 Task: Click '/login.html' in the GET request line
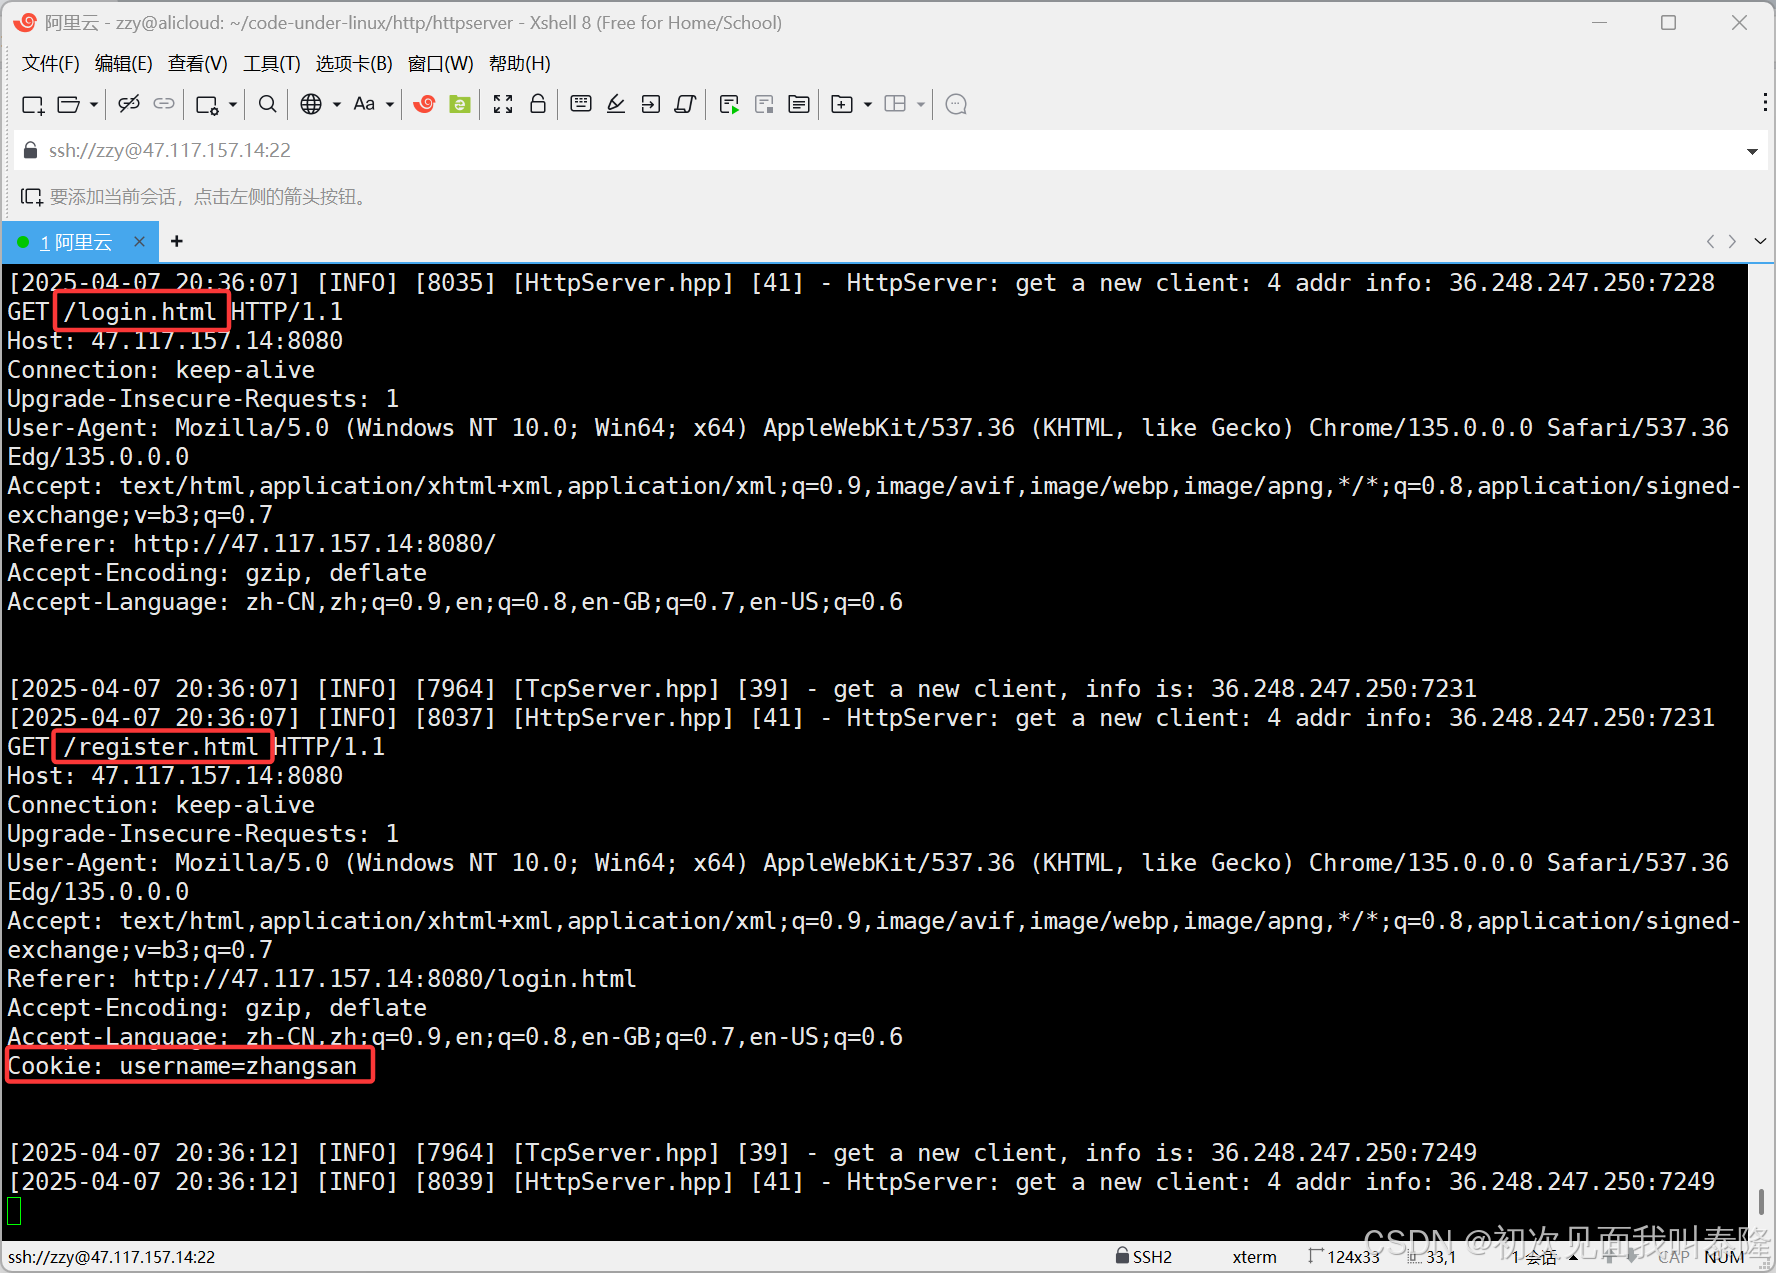tap(140, 312)
